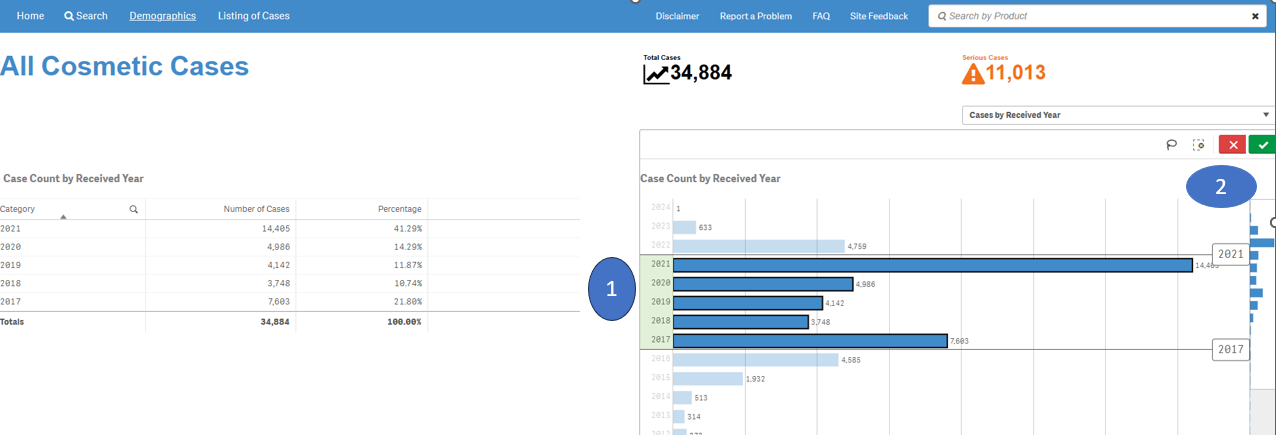Go to the Home menu item
This screenshot has height=435, width=1276.
[30, 16]
